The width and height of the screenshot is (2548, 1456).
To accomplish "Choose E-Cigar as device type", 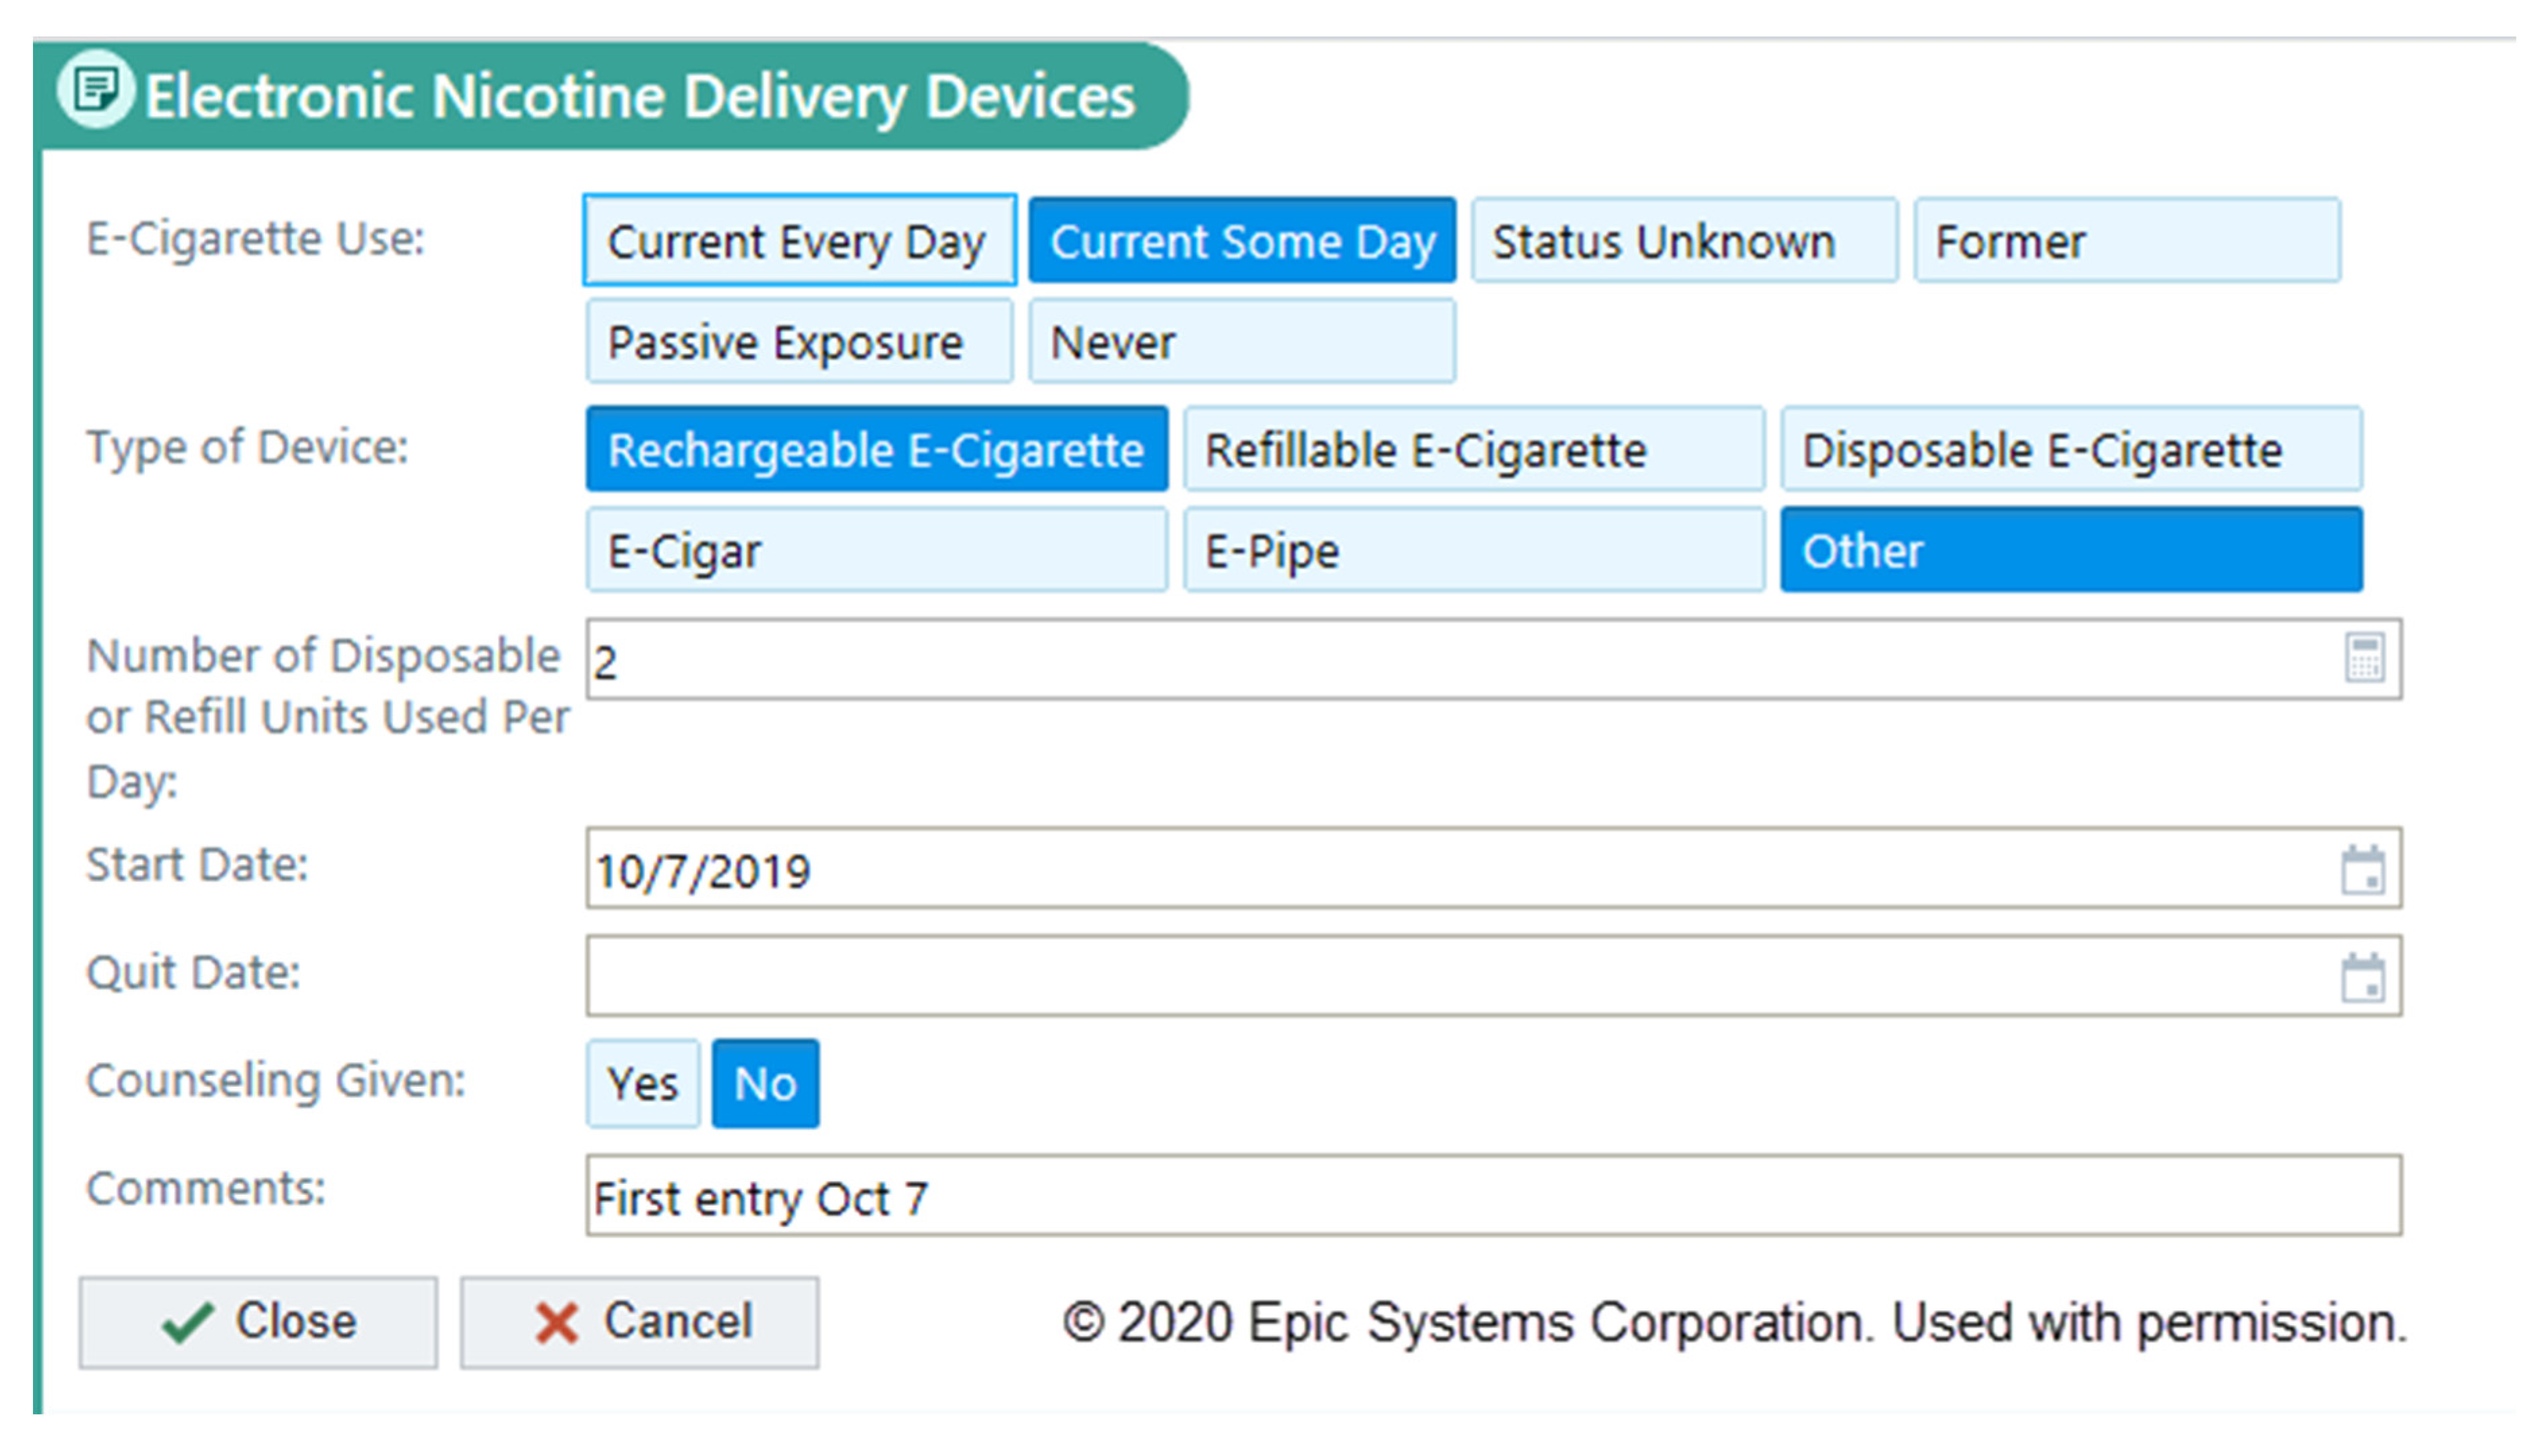I will tap(876, 550).
